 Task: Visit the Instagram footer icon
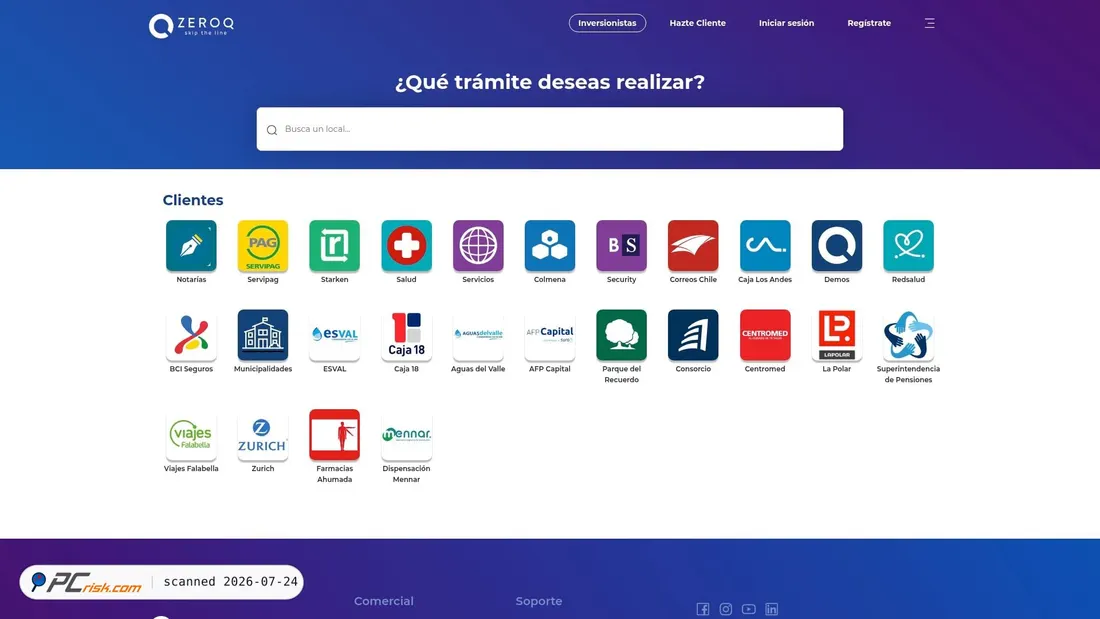(x=725, y=609)
